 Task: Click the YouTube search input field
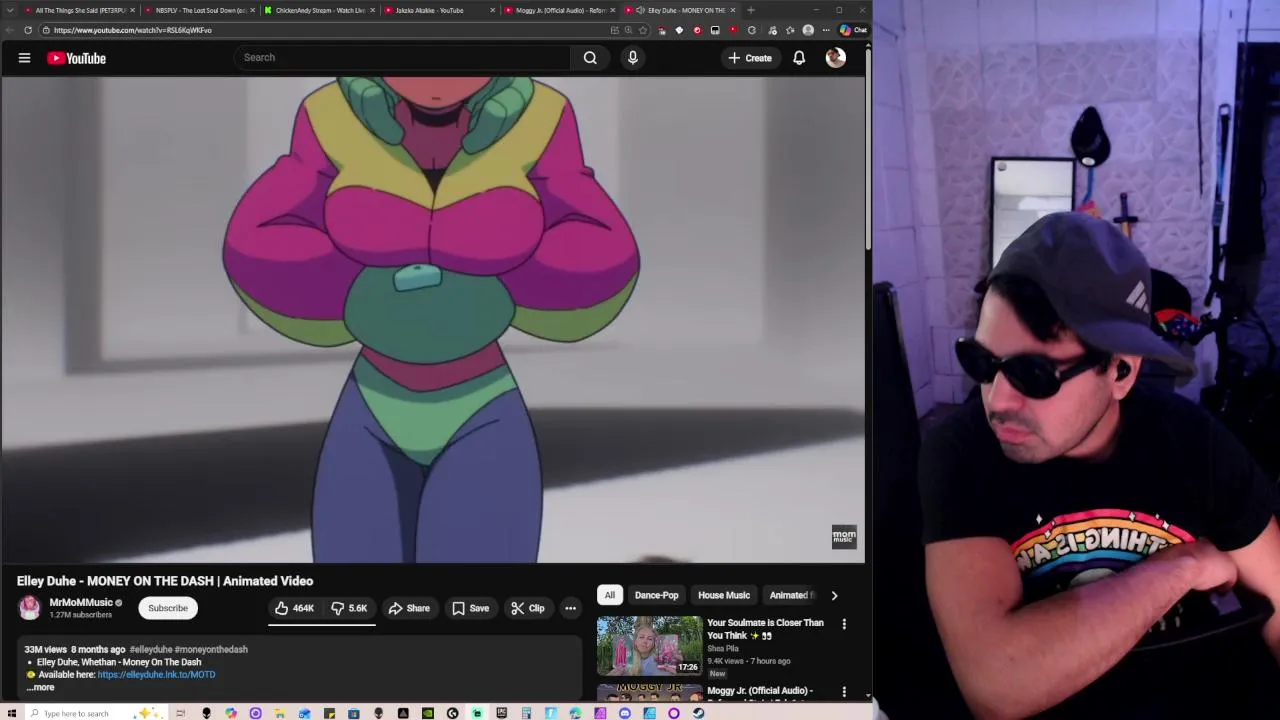404,57
